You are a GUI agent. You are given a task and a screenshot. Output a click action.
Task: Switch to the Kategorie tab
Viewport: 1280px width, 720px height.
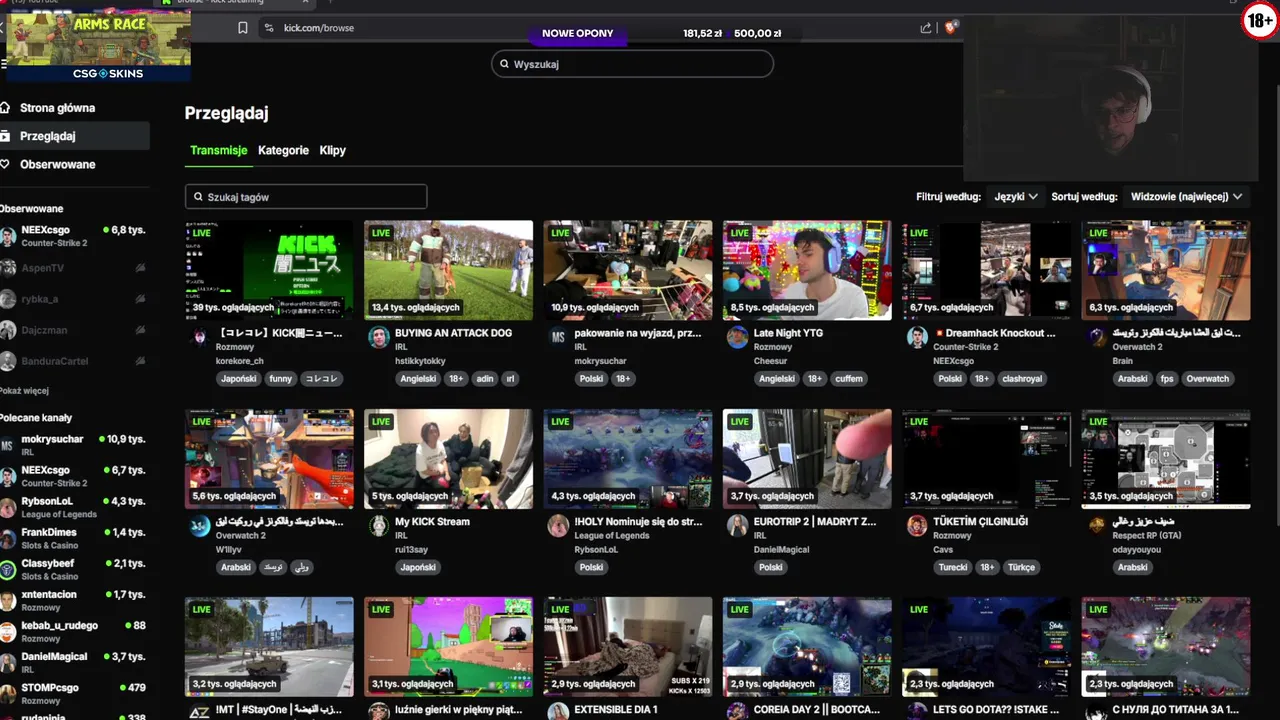coord(283,150)
